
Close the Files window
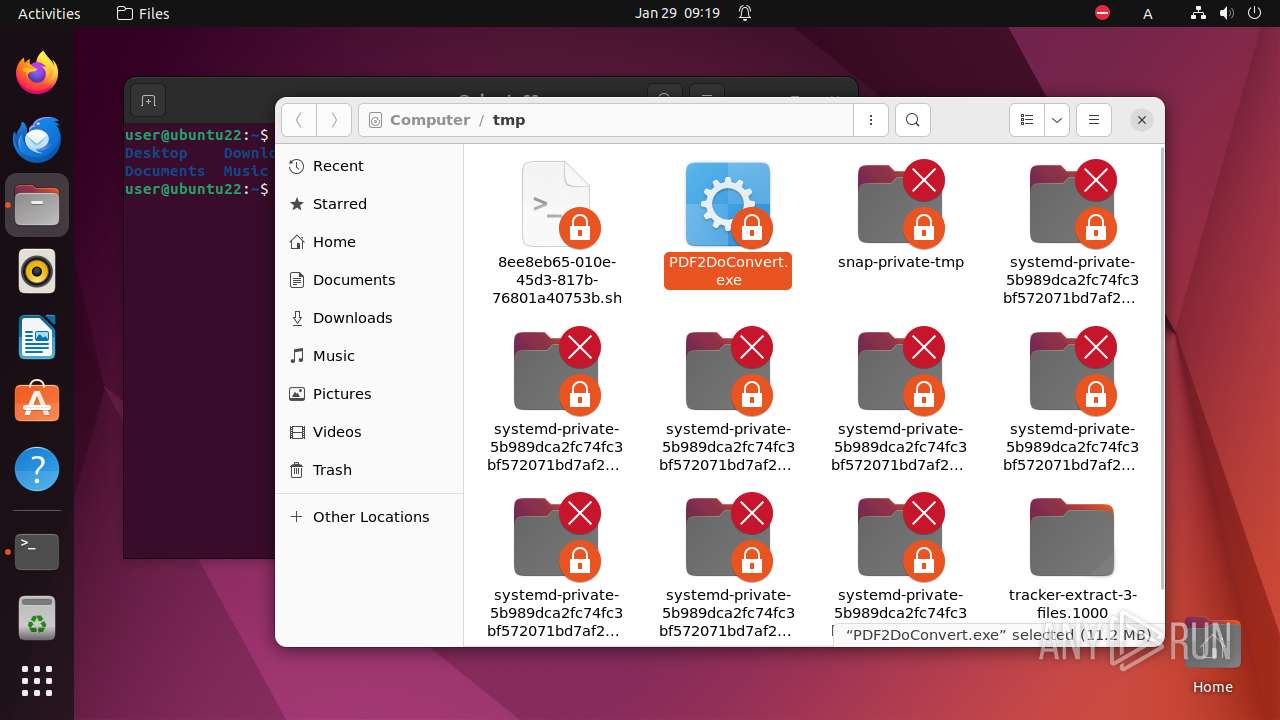pos(1141,120)
